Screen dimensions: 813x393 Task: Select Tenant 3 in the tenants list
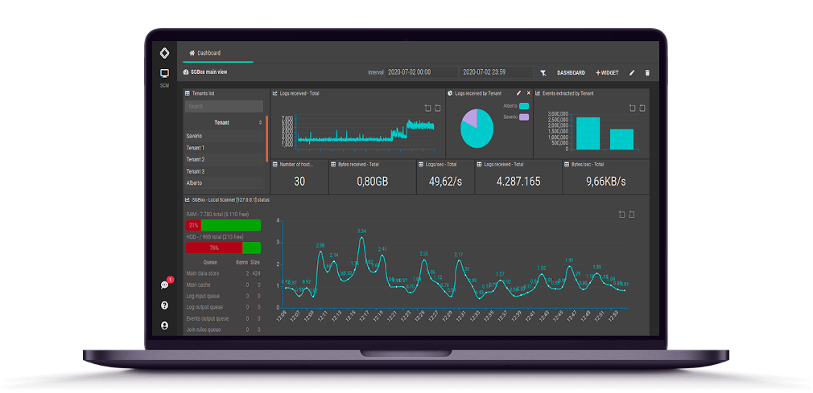[x=224, y=172]
